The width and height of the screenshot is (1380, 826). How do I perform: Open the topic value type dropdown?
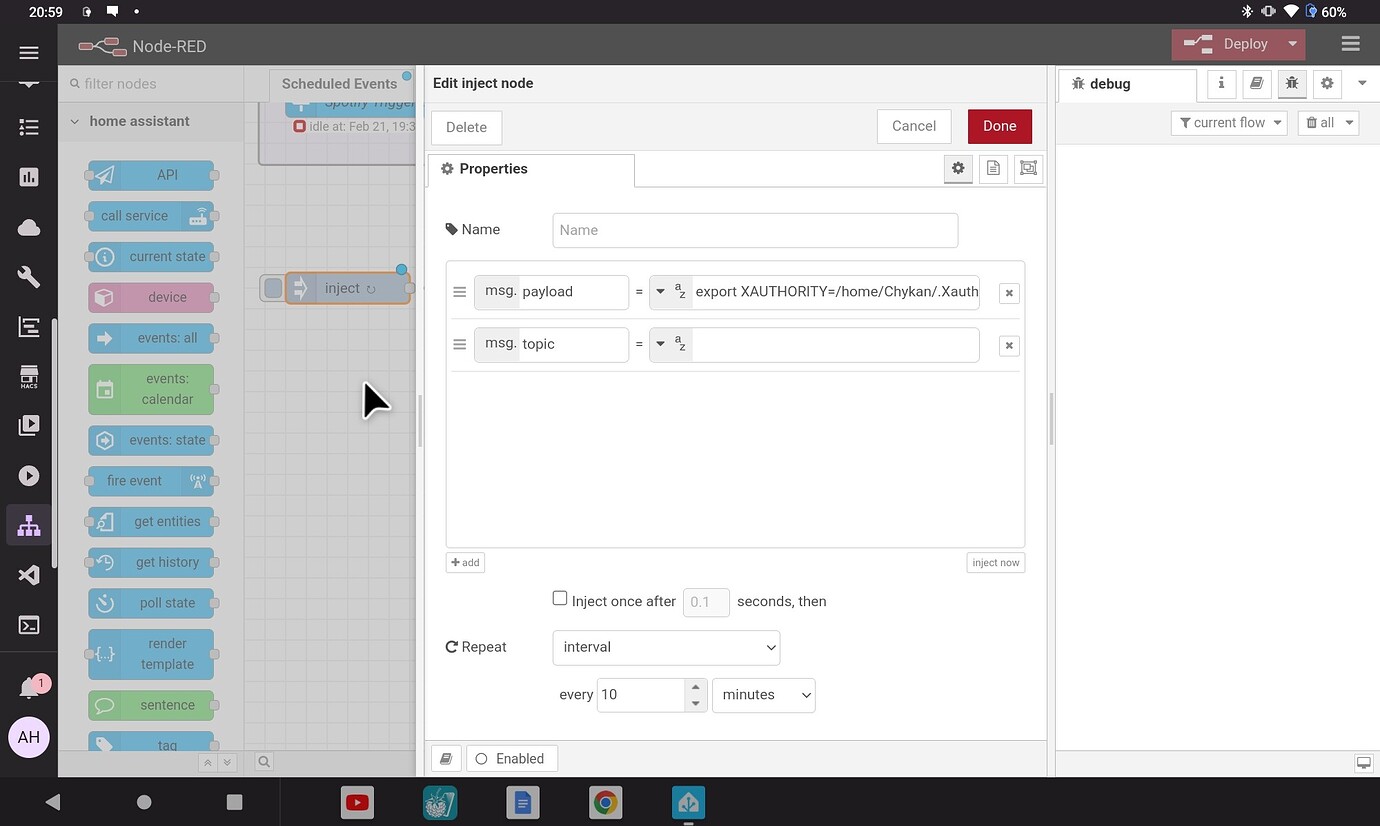(x=672, y=343)
